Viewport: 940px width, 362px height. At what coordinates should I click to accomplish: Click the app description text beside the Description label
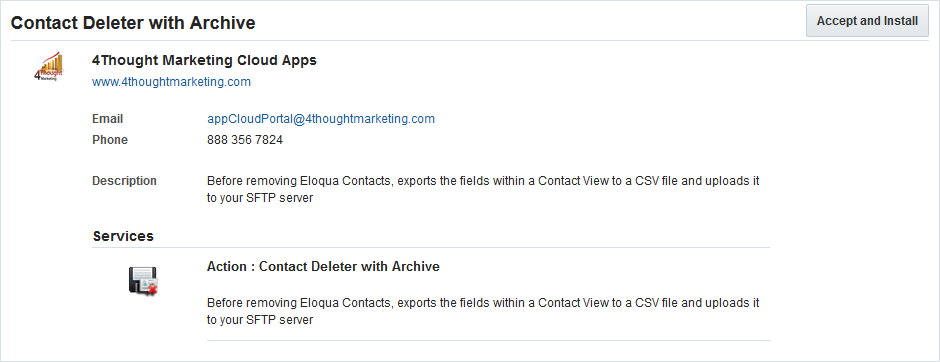coord(483,189)
